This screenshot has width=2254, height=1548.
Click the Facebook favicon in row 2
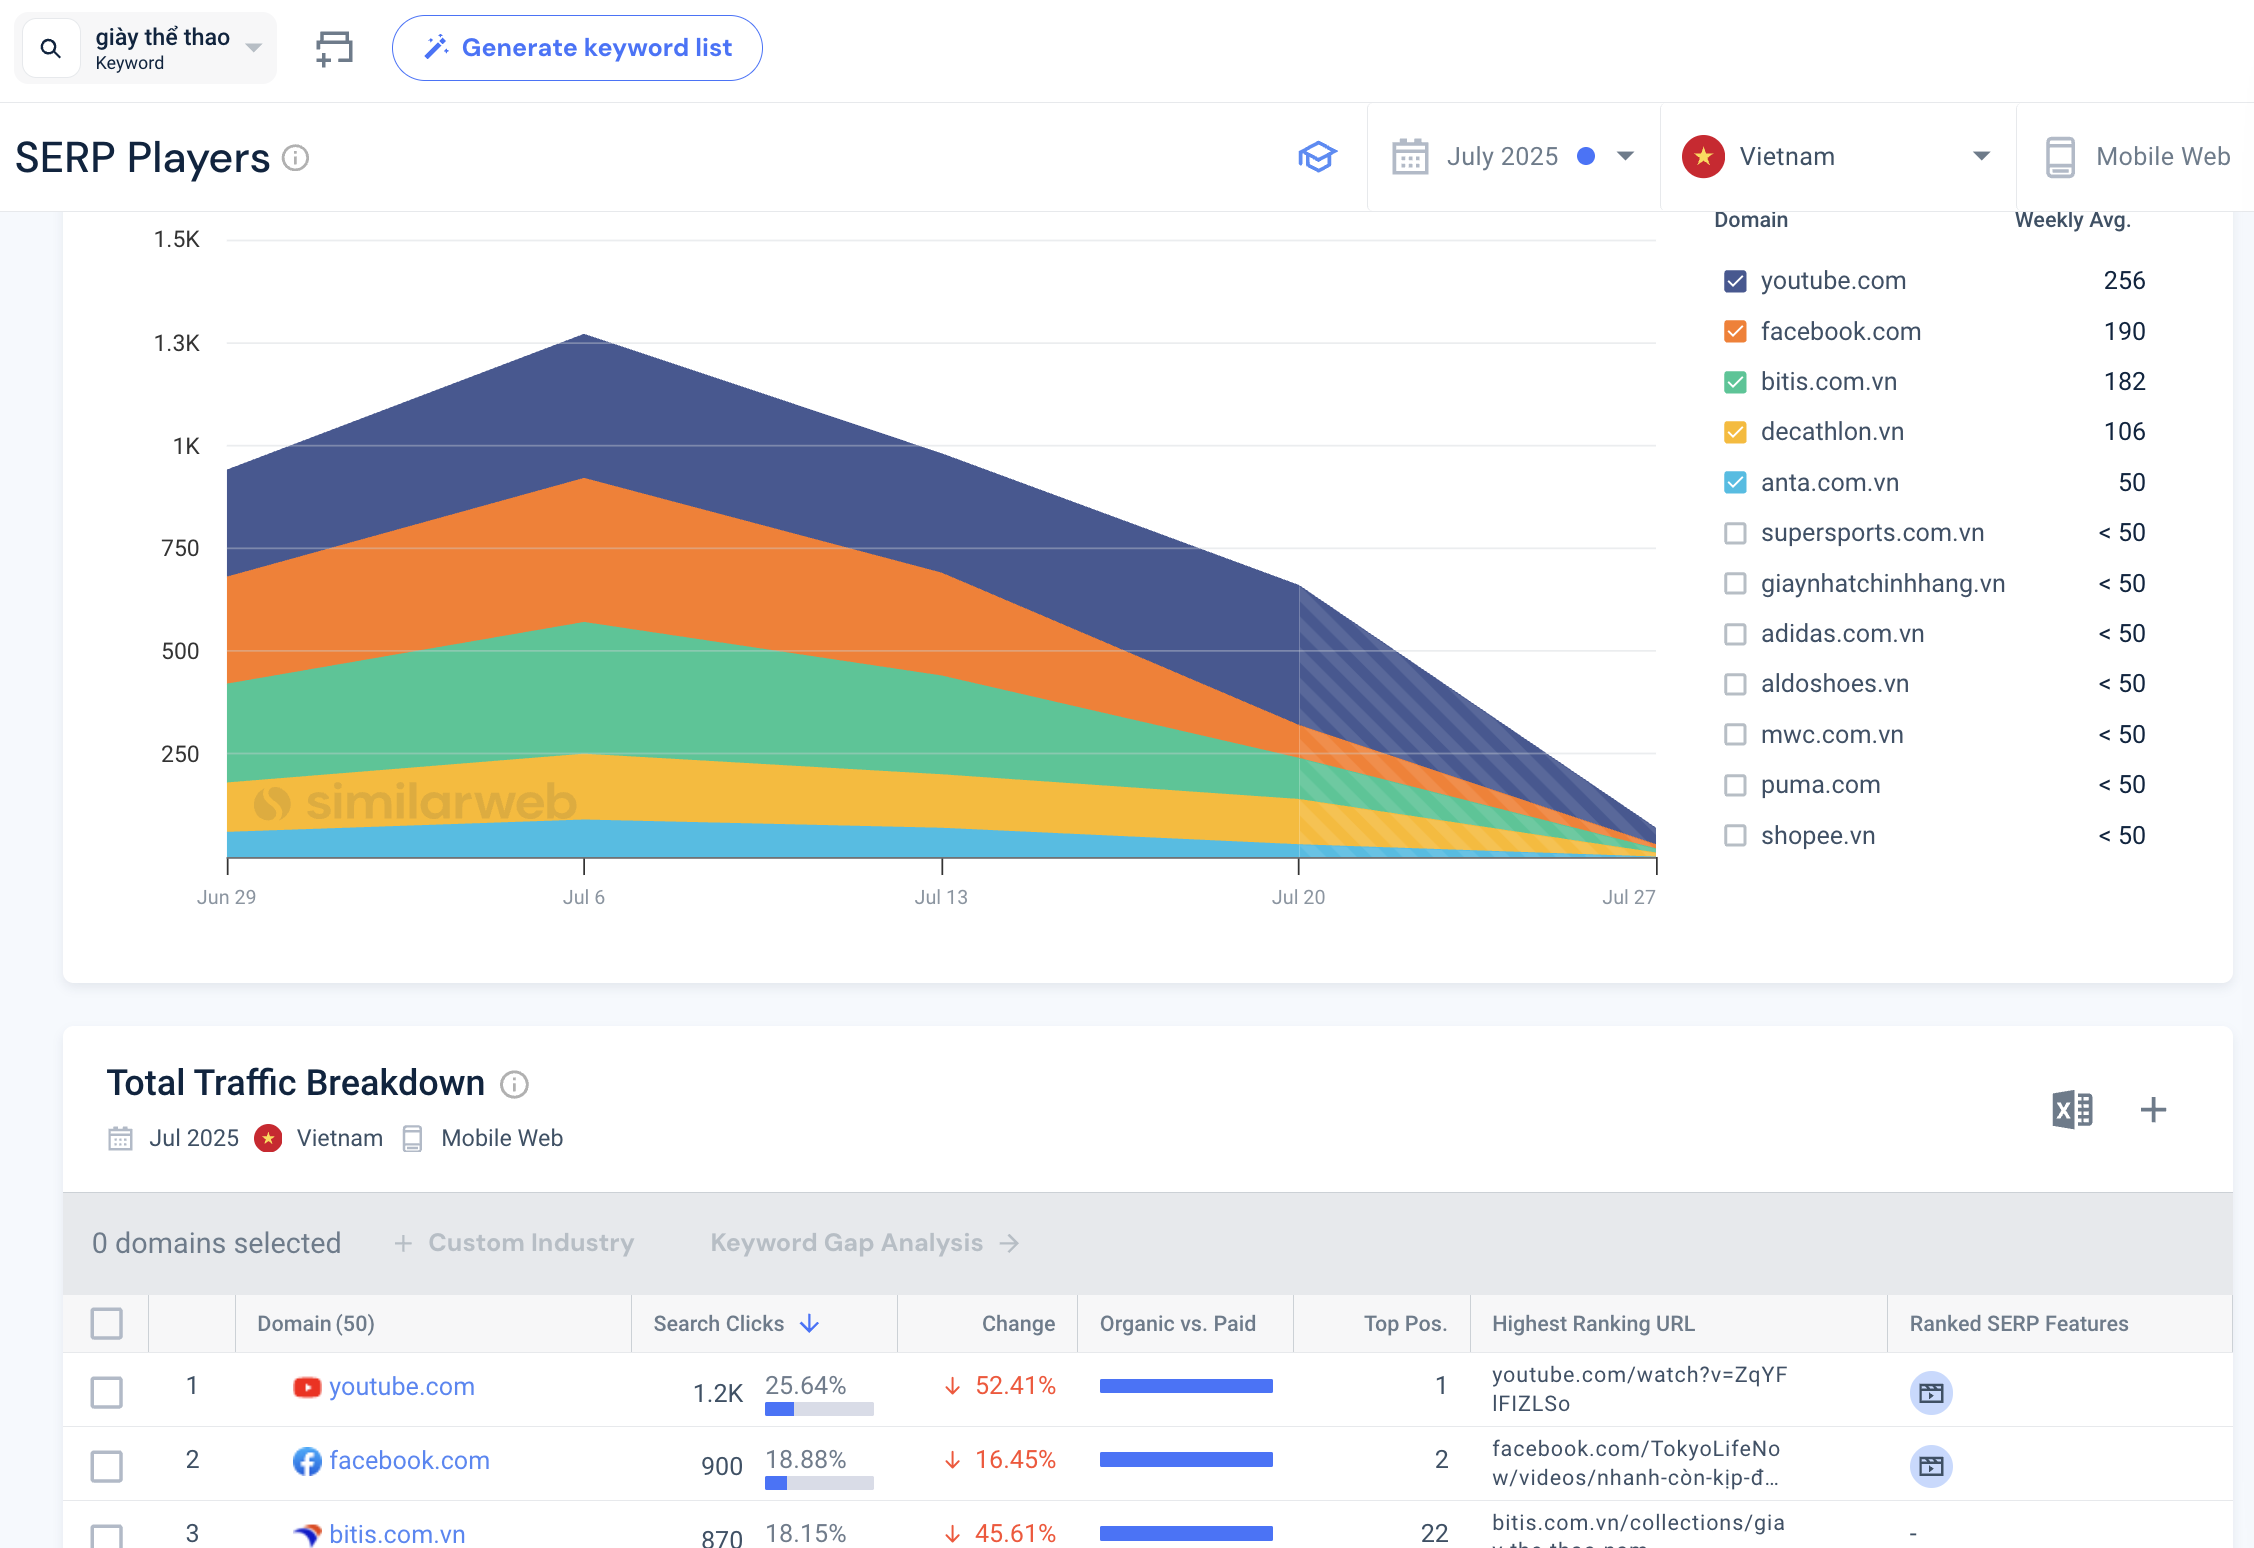(x=307, y=1461)
